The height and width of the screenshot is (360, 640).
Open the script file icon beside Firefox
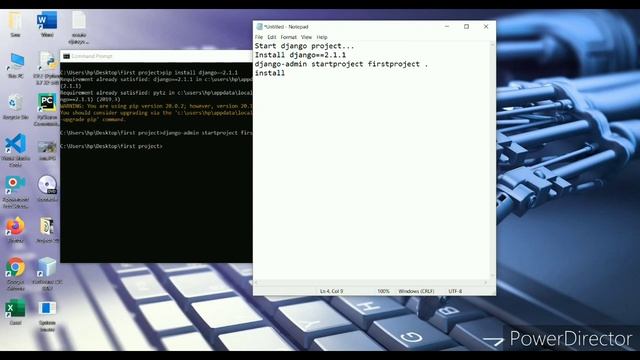[x=47, y=227]
